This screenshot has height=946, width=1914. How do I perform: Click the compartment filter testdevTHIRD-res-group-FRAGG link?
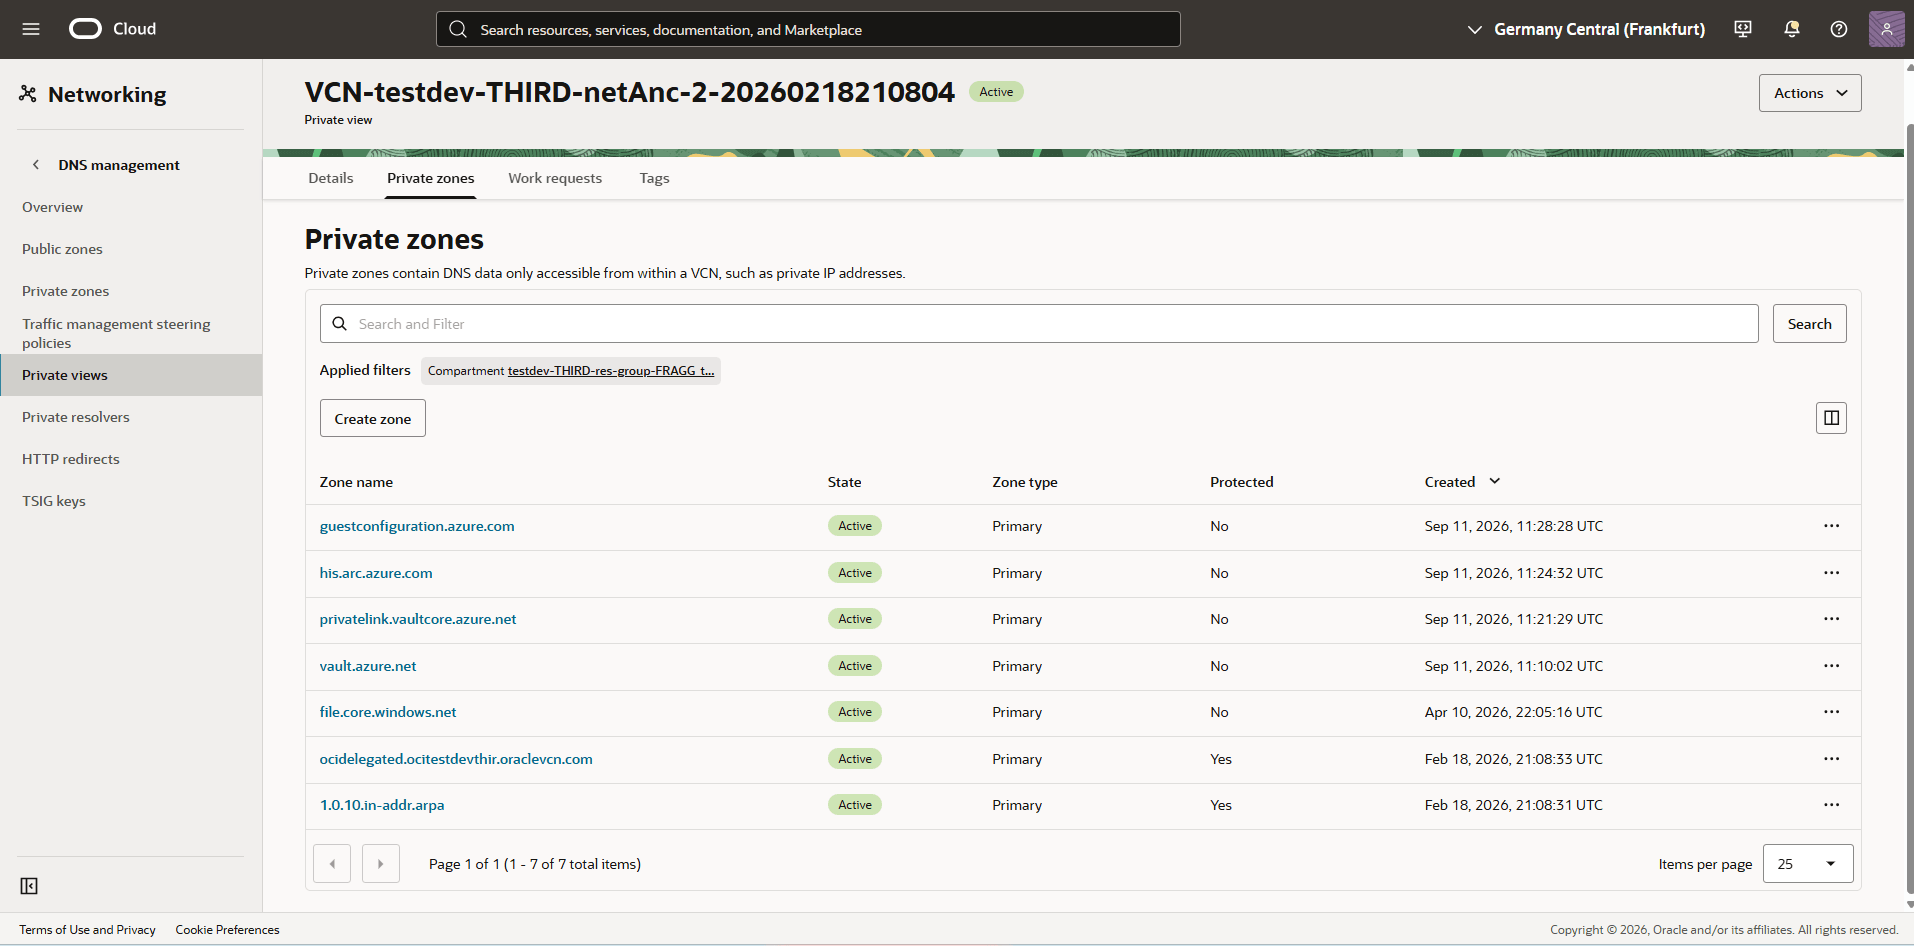click(611, 371)
